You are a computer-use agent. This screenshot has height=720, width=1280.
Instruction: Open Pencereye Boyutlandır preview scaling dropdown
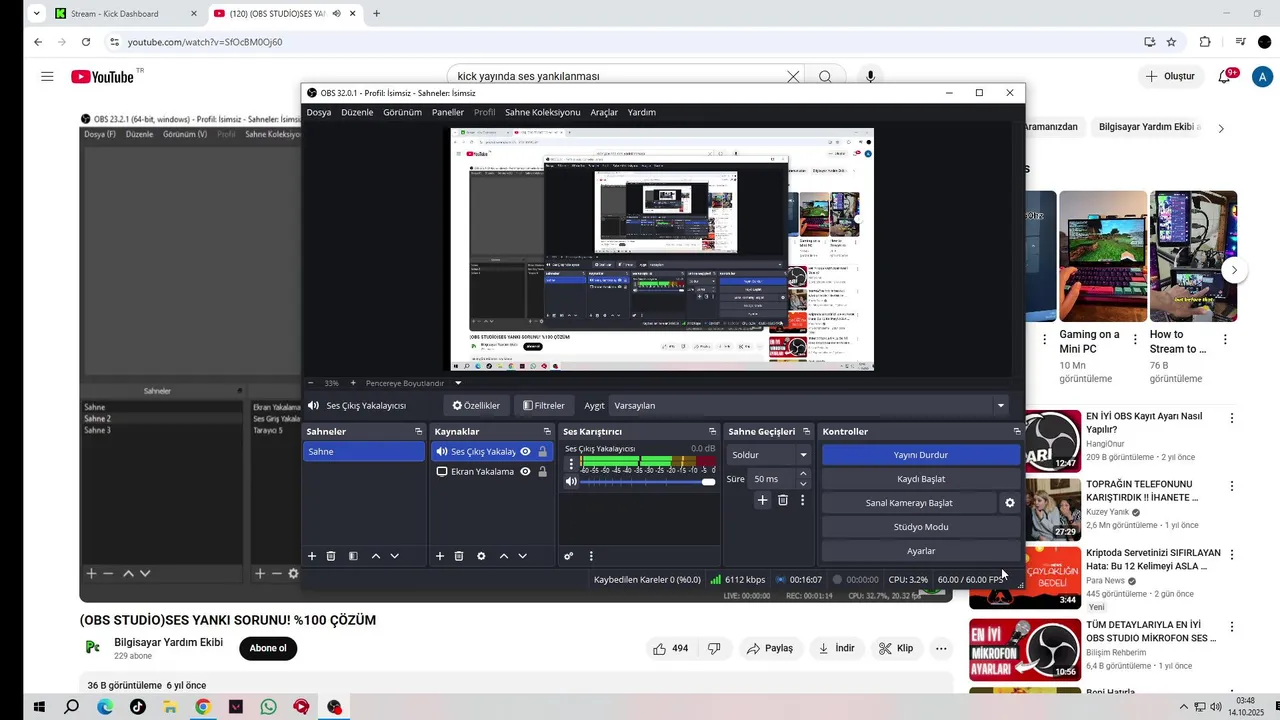458,383
